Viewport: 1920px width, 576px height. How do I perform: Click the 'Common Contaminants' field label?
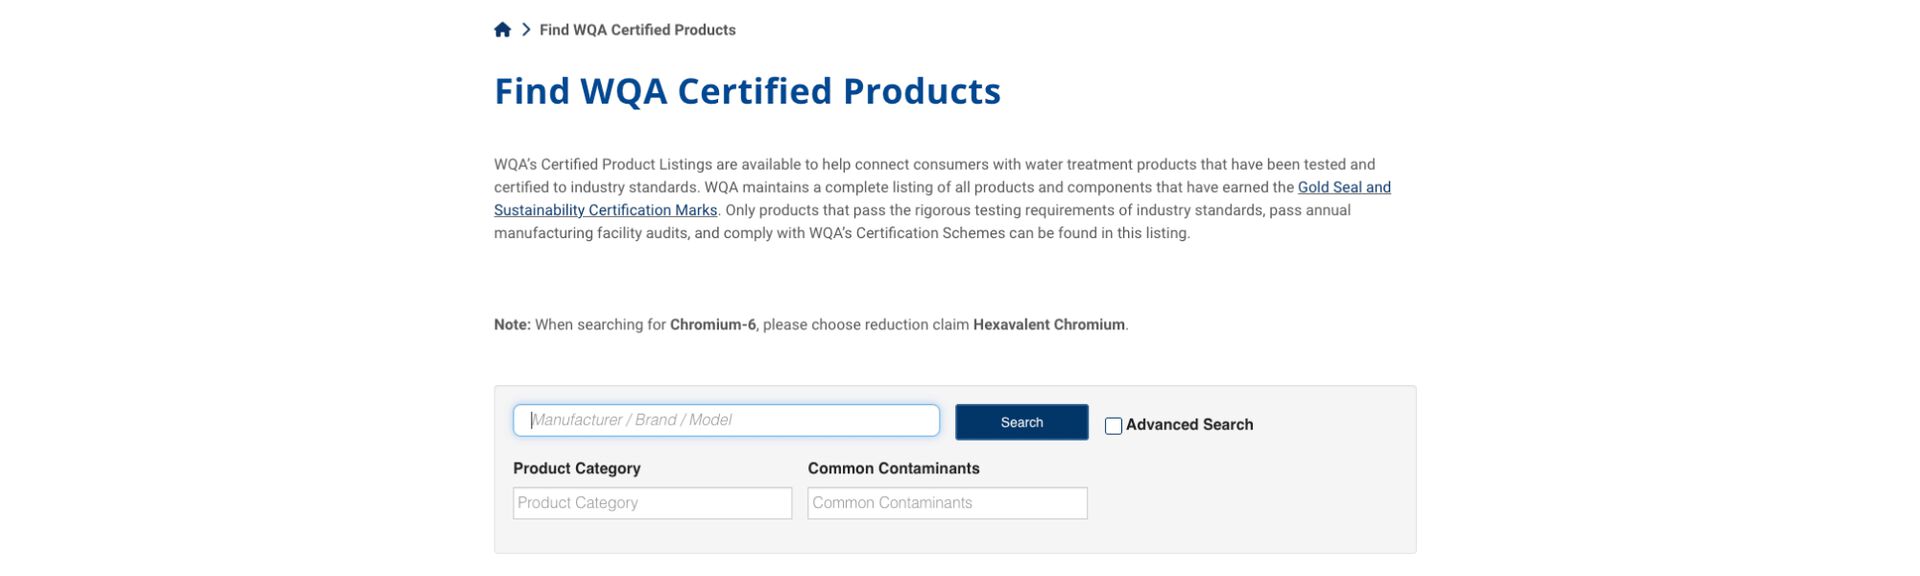click(x=893, y=468)
